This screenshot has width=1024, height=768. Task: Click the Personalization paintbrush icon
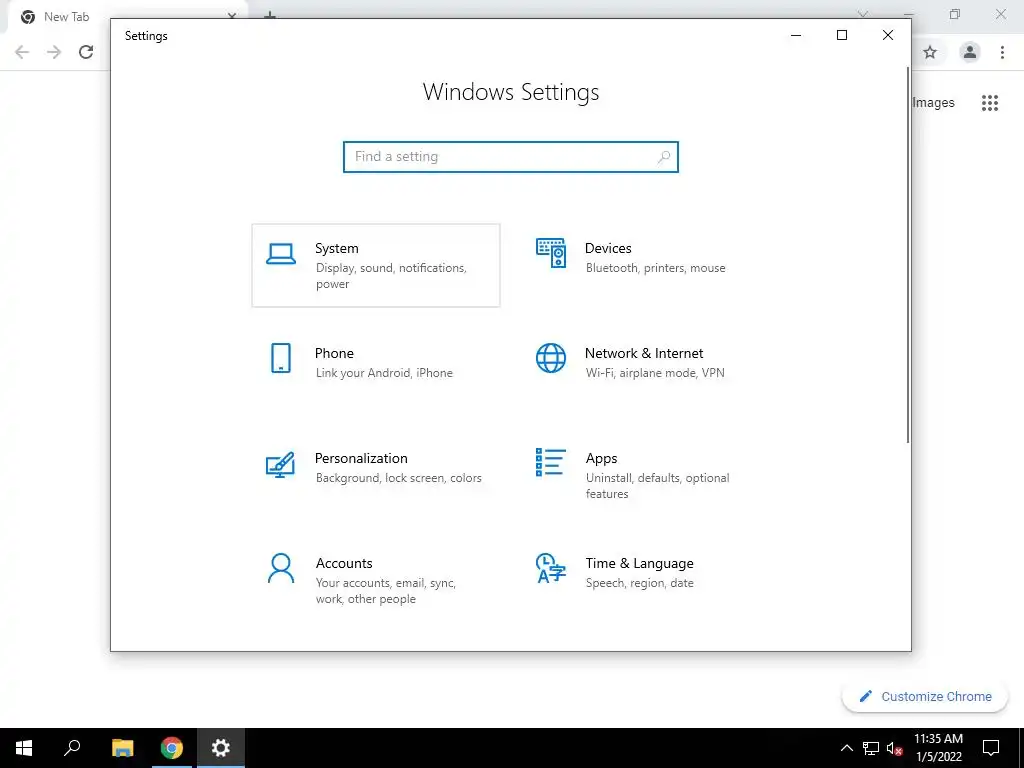281,464
